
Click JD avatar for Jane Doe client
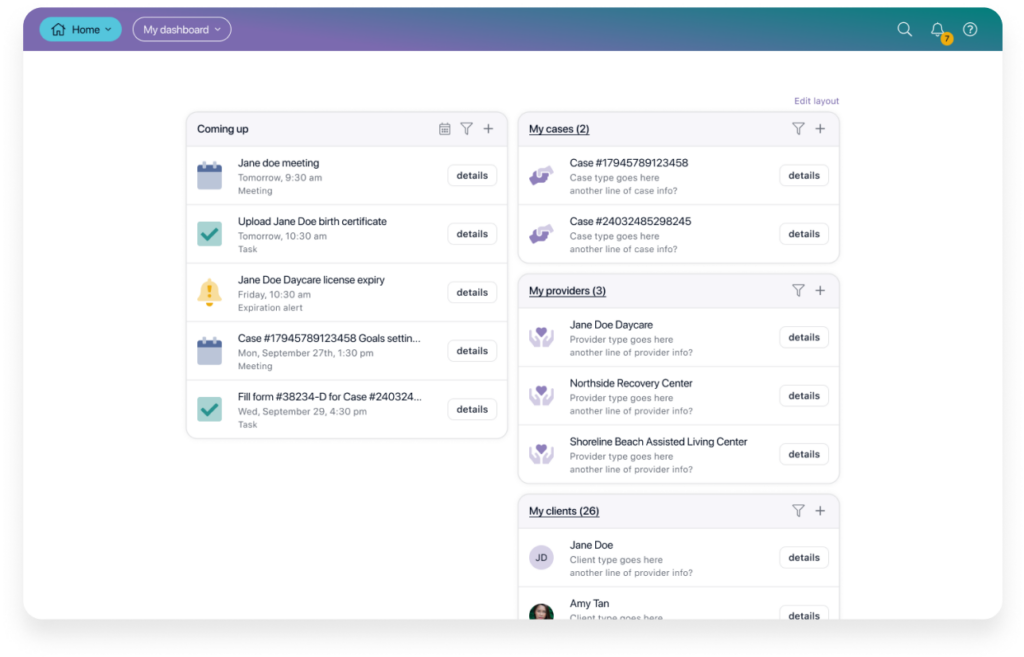541,557
